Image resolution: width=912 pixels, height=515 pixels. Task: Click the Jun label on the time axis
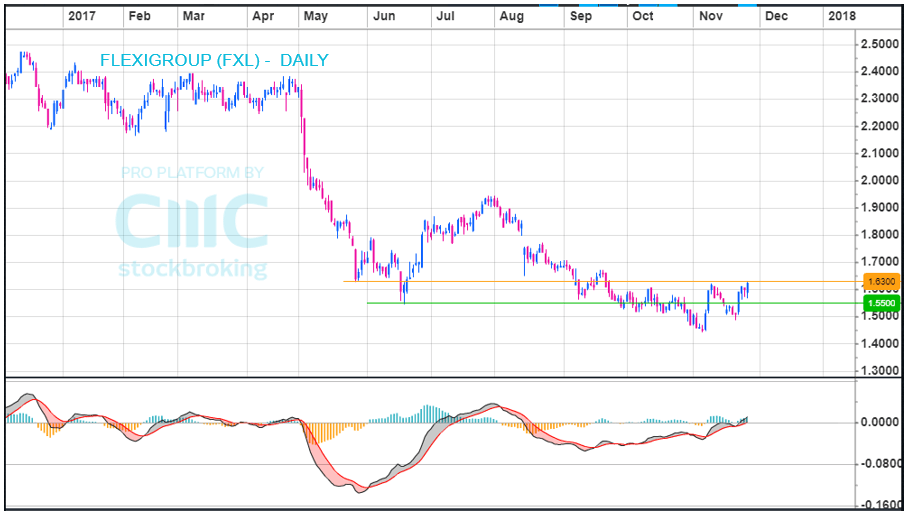point(384,16)
